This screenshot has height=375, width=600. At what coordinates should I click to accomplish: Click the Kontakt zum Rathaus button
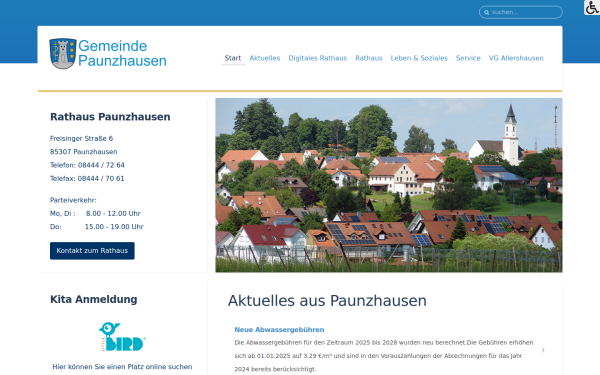92,251
